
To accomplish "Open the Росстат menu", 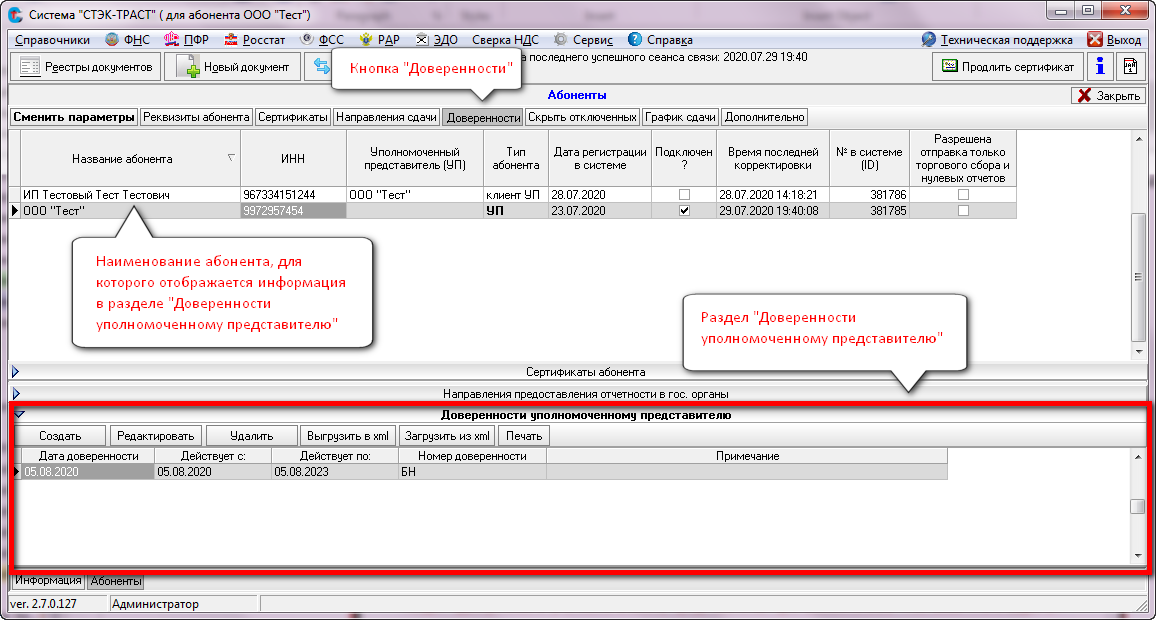I will coord(254,40).
